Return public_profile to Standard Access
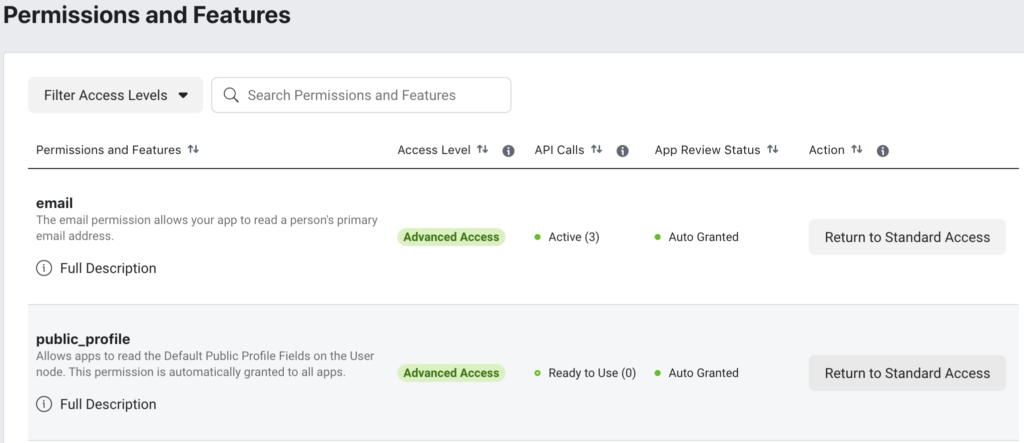Viewport: 1024px width, 443px height. tap(907, 373)
